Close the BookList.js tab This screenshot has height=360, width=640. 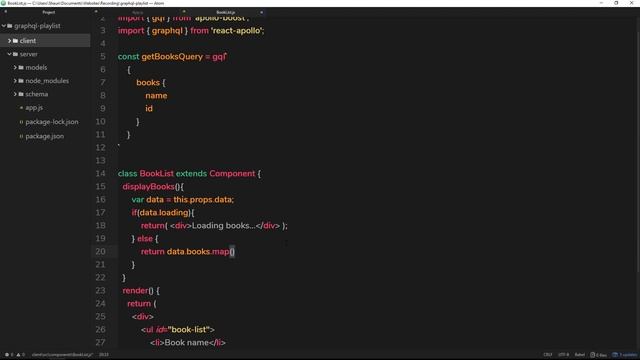coord(262,12)
